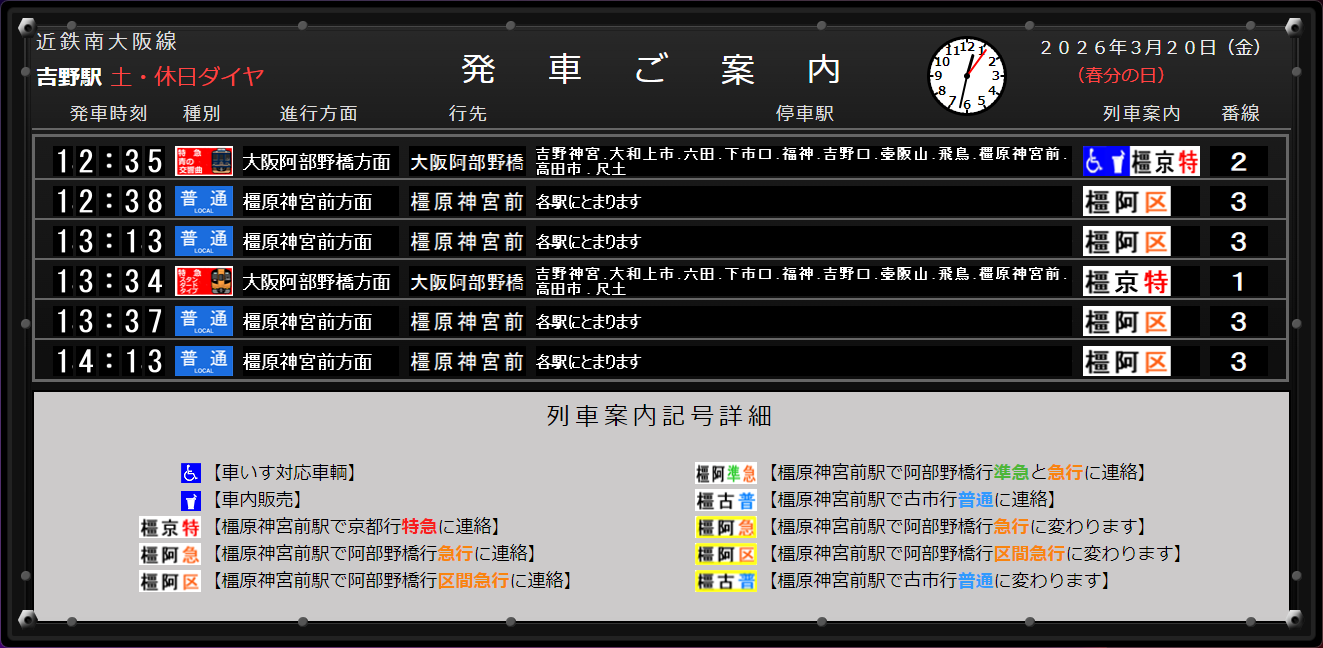The image size is (1323, 648).
Task: Click the 車内販売 cup icon in the legend
Action: click(190, 500)
